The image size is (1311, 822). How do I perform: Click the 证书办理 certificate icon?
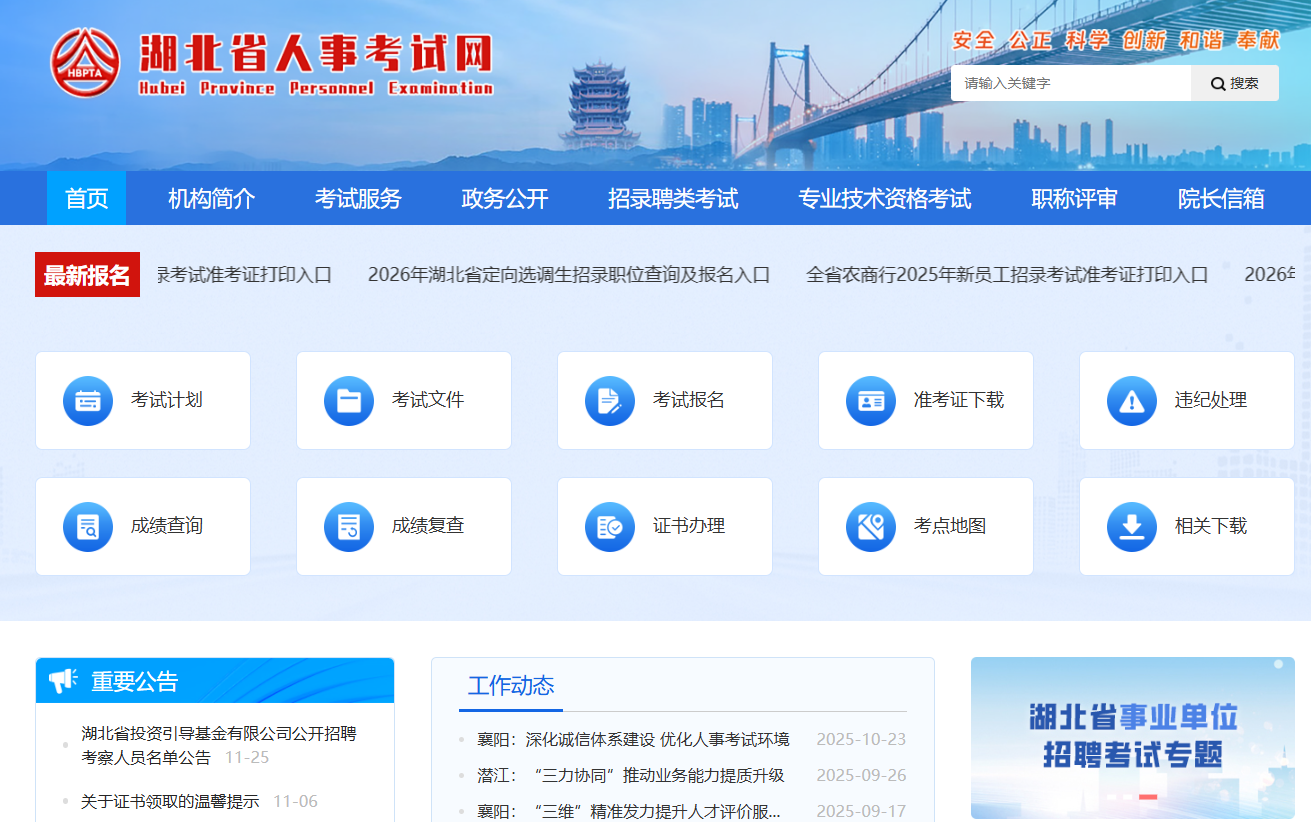click(610, 527)
